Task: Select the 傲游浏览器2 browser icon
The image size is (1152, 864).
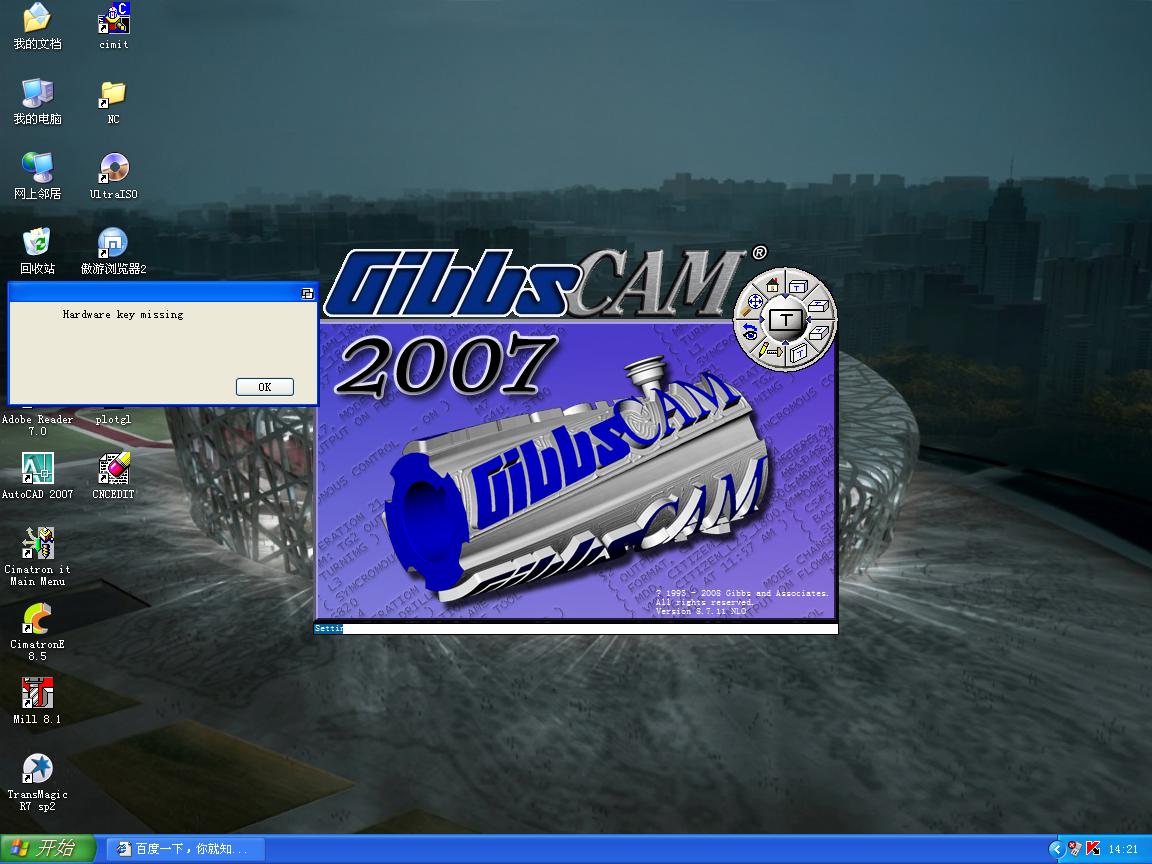Action: click(113, 243)
